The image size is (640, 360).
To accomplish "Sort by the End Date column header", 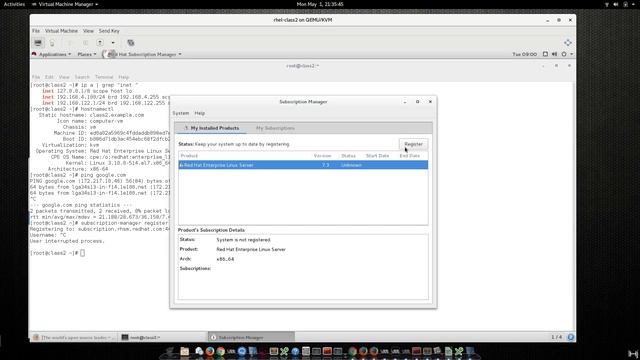I will 409,156.
